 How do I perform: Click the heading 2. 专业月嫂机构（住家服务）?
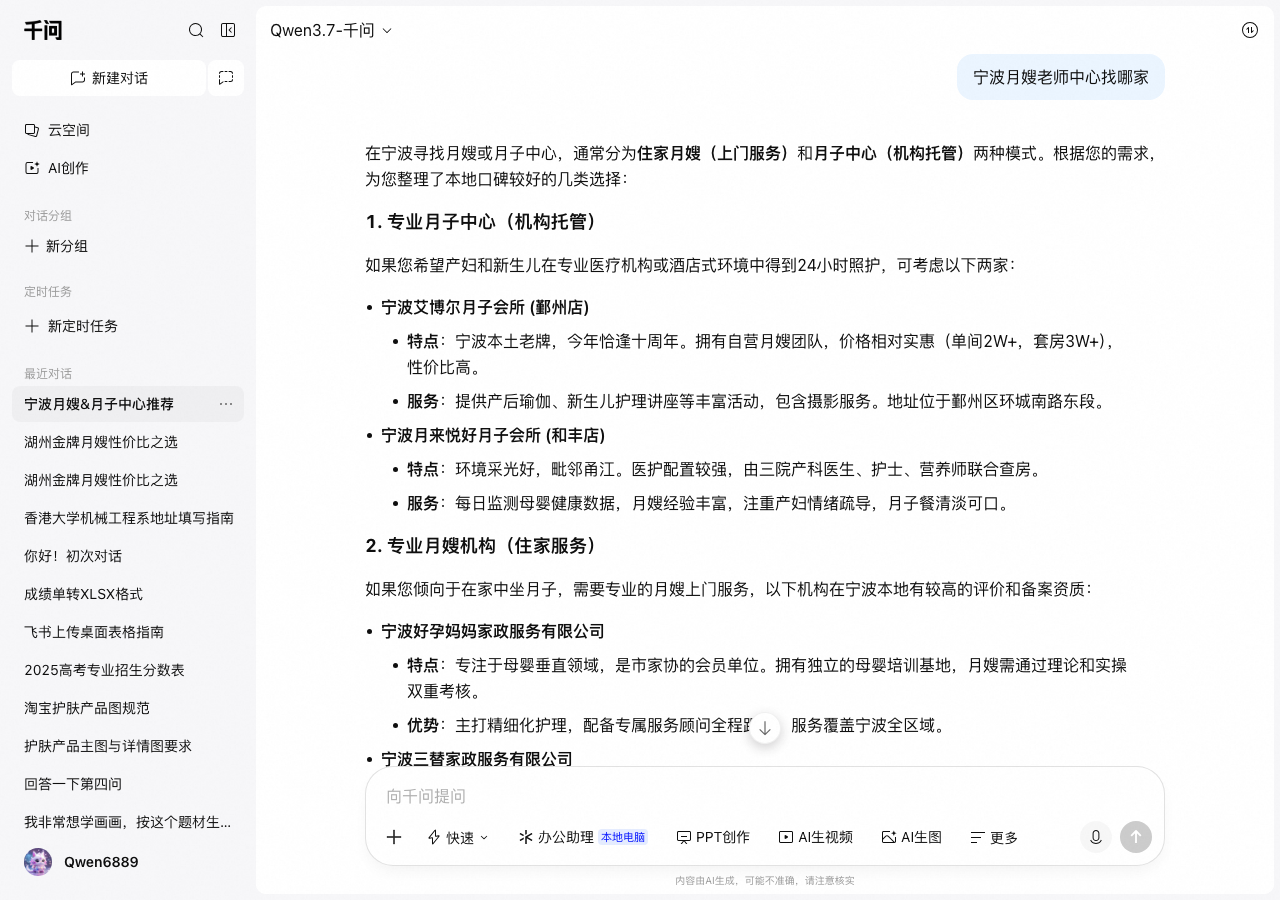485,545
